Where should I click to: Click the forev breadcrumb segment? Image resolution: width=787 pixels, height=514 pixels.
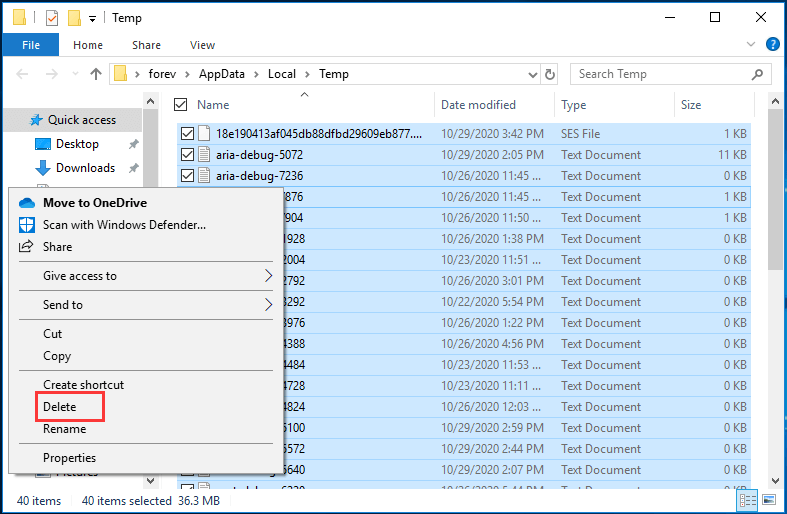click(x=162, y=74)
